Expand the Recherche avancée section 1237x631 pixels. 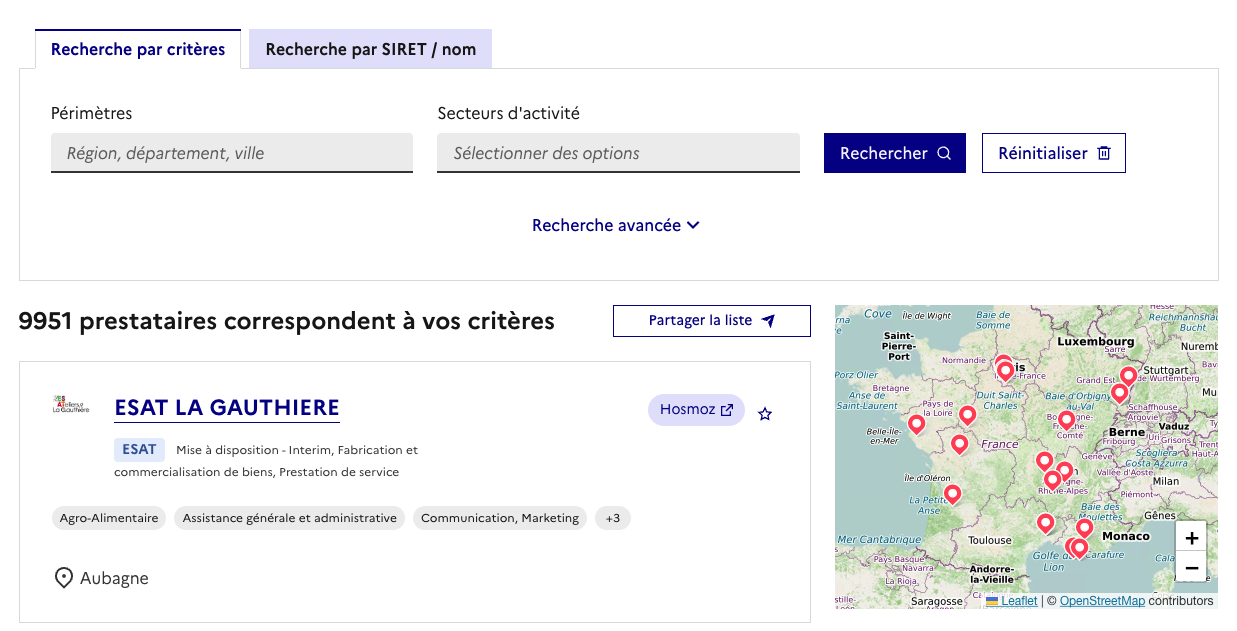tap(616, 225)
